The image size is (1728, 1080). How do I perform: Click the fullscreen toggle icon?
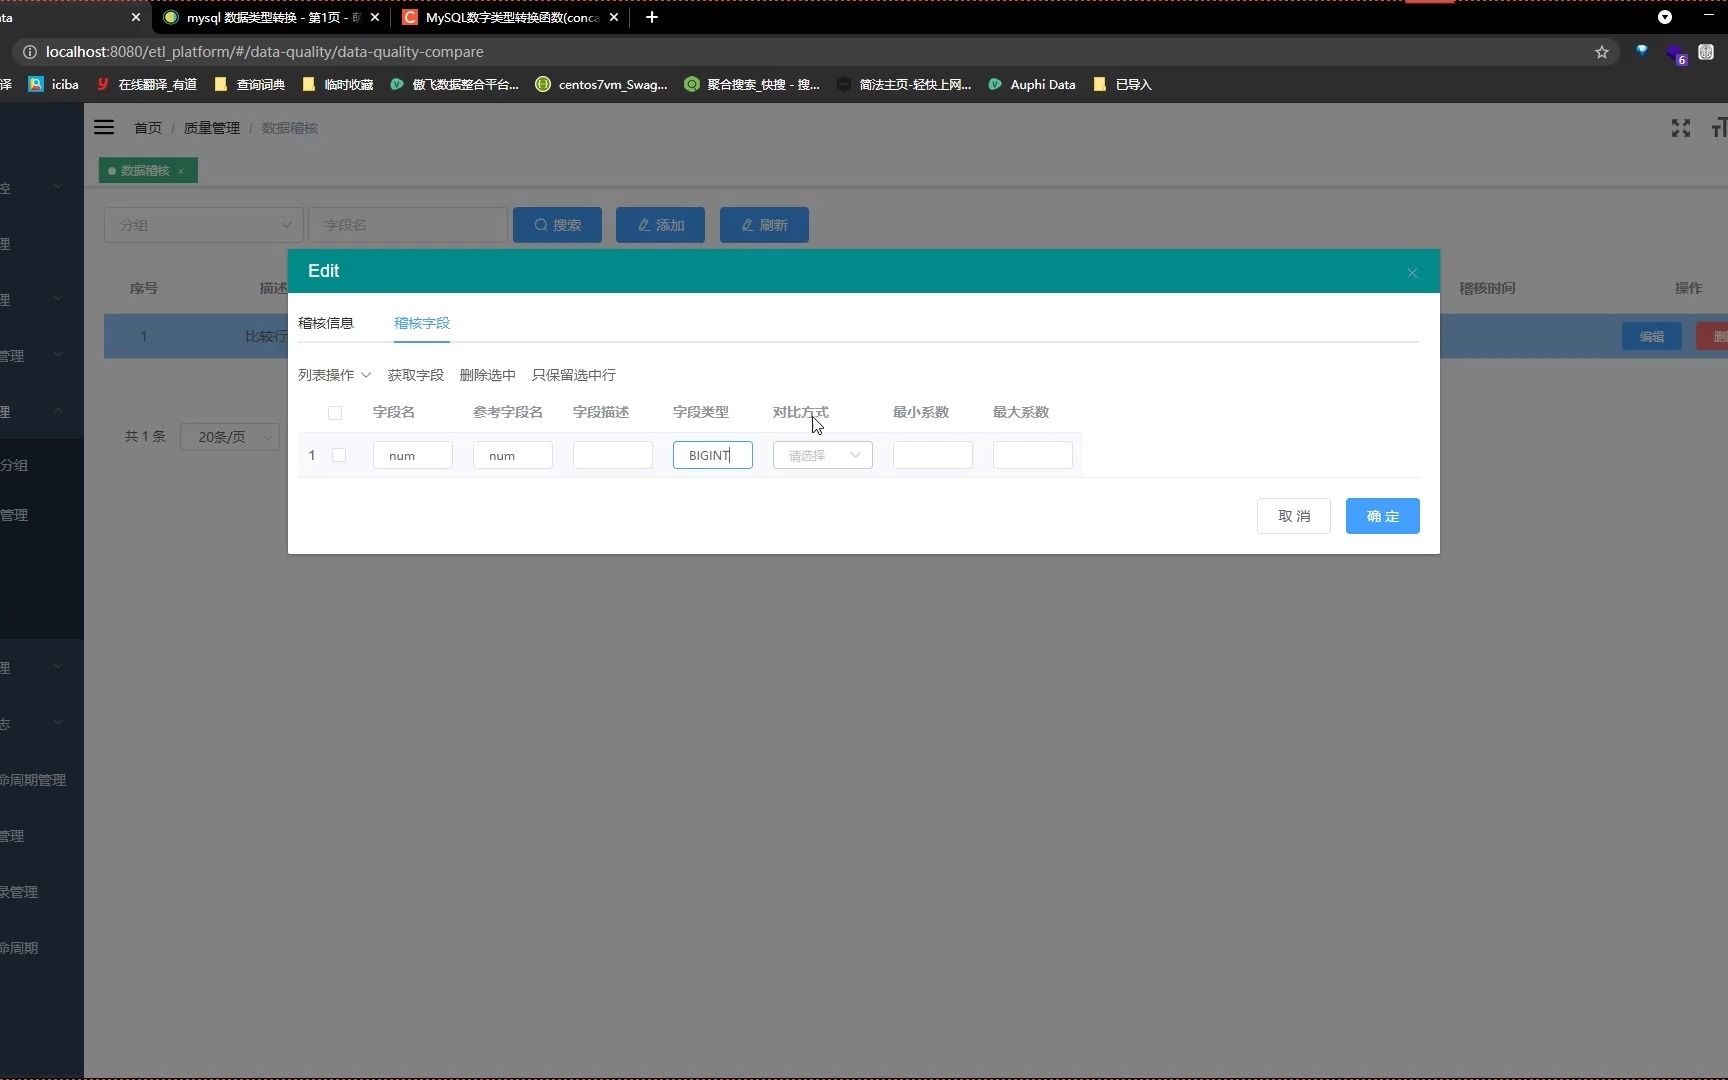click(1681, 128)
